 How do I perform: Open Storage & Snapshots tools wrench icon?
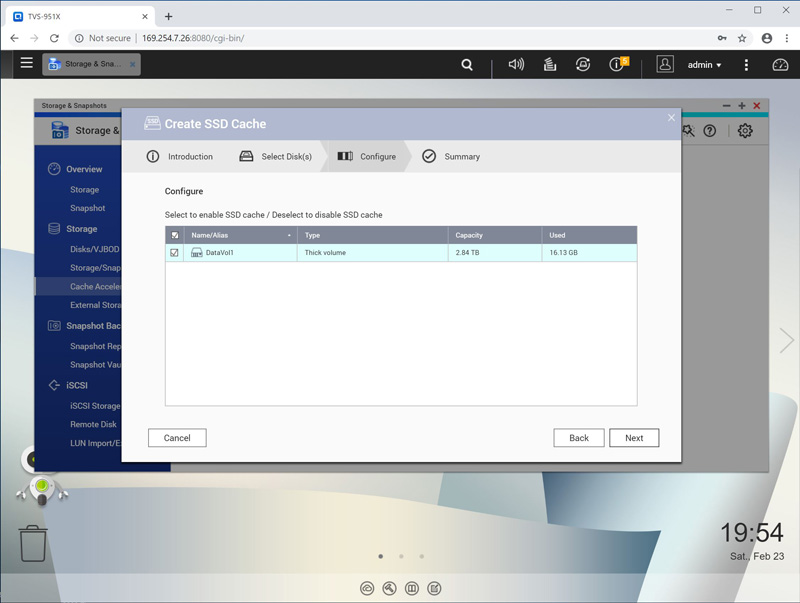pos(688,131)
